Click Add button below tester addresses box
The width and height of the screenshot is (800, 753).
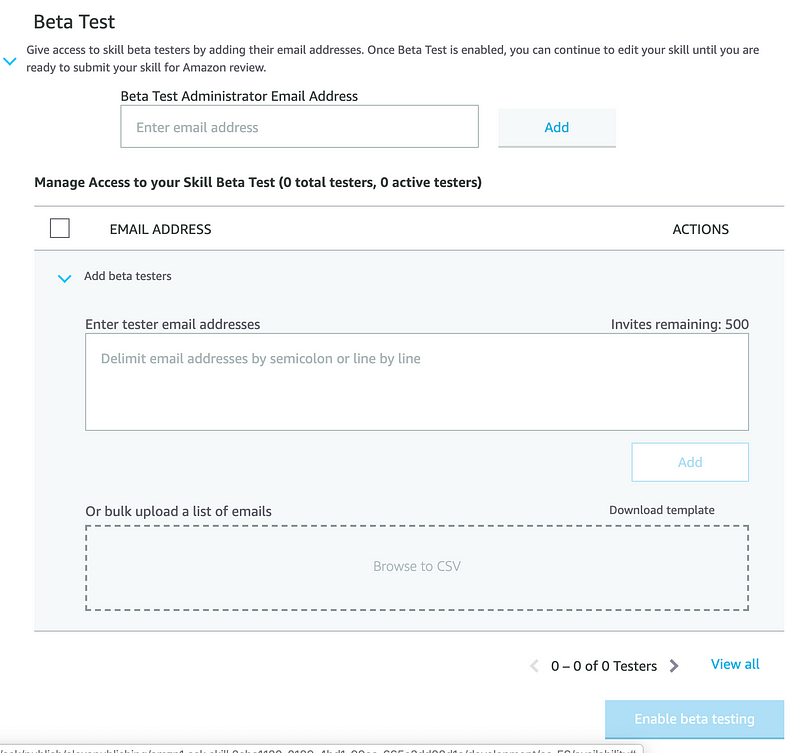tap(689, 462)
